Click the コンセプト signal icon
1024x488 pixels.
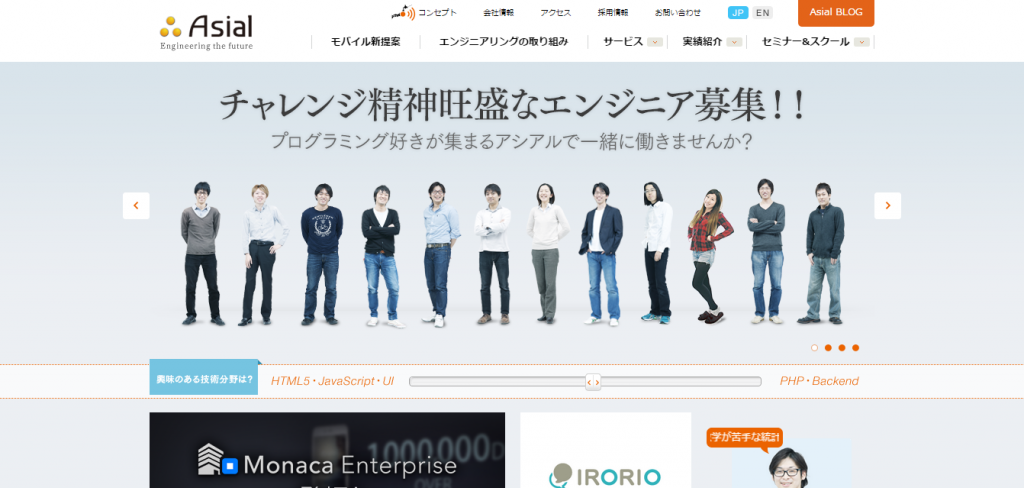click(403, 12)
